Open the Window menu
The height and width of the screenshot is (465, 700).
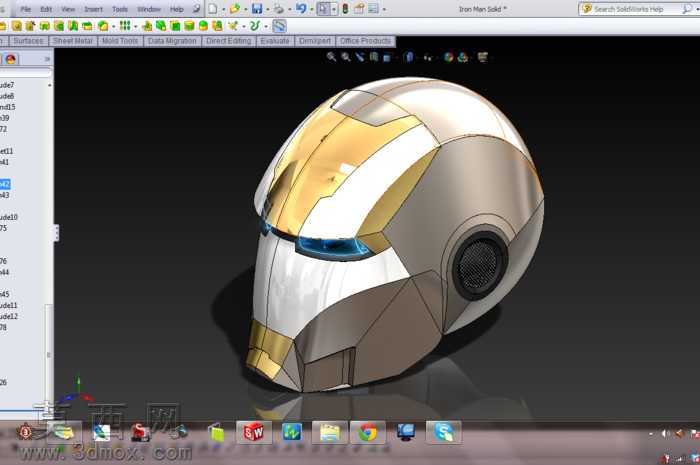coord(149,9)
